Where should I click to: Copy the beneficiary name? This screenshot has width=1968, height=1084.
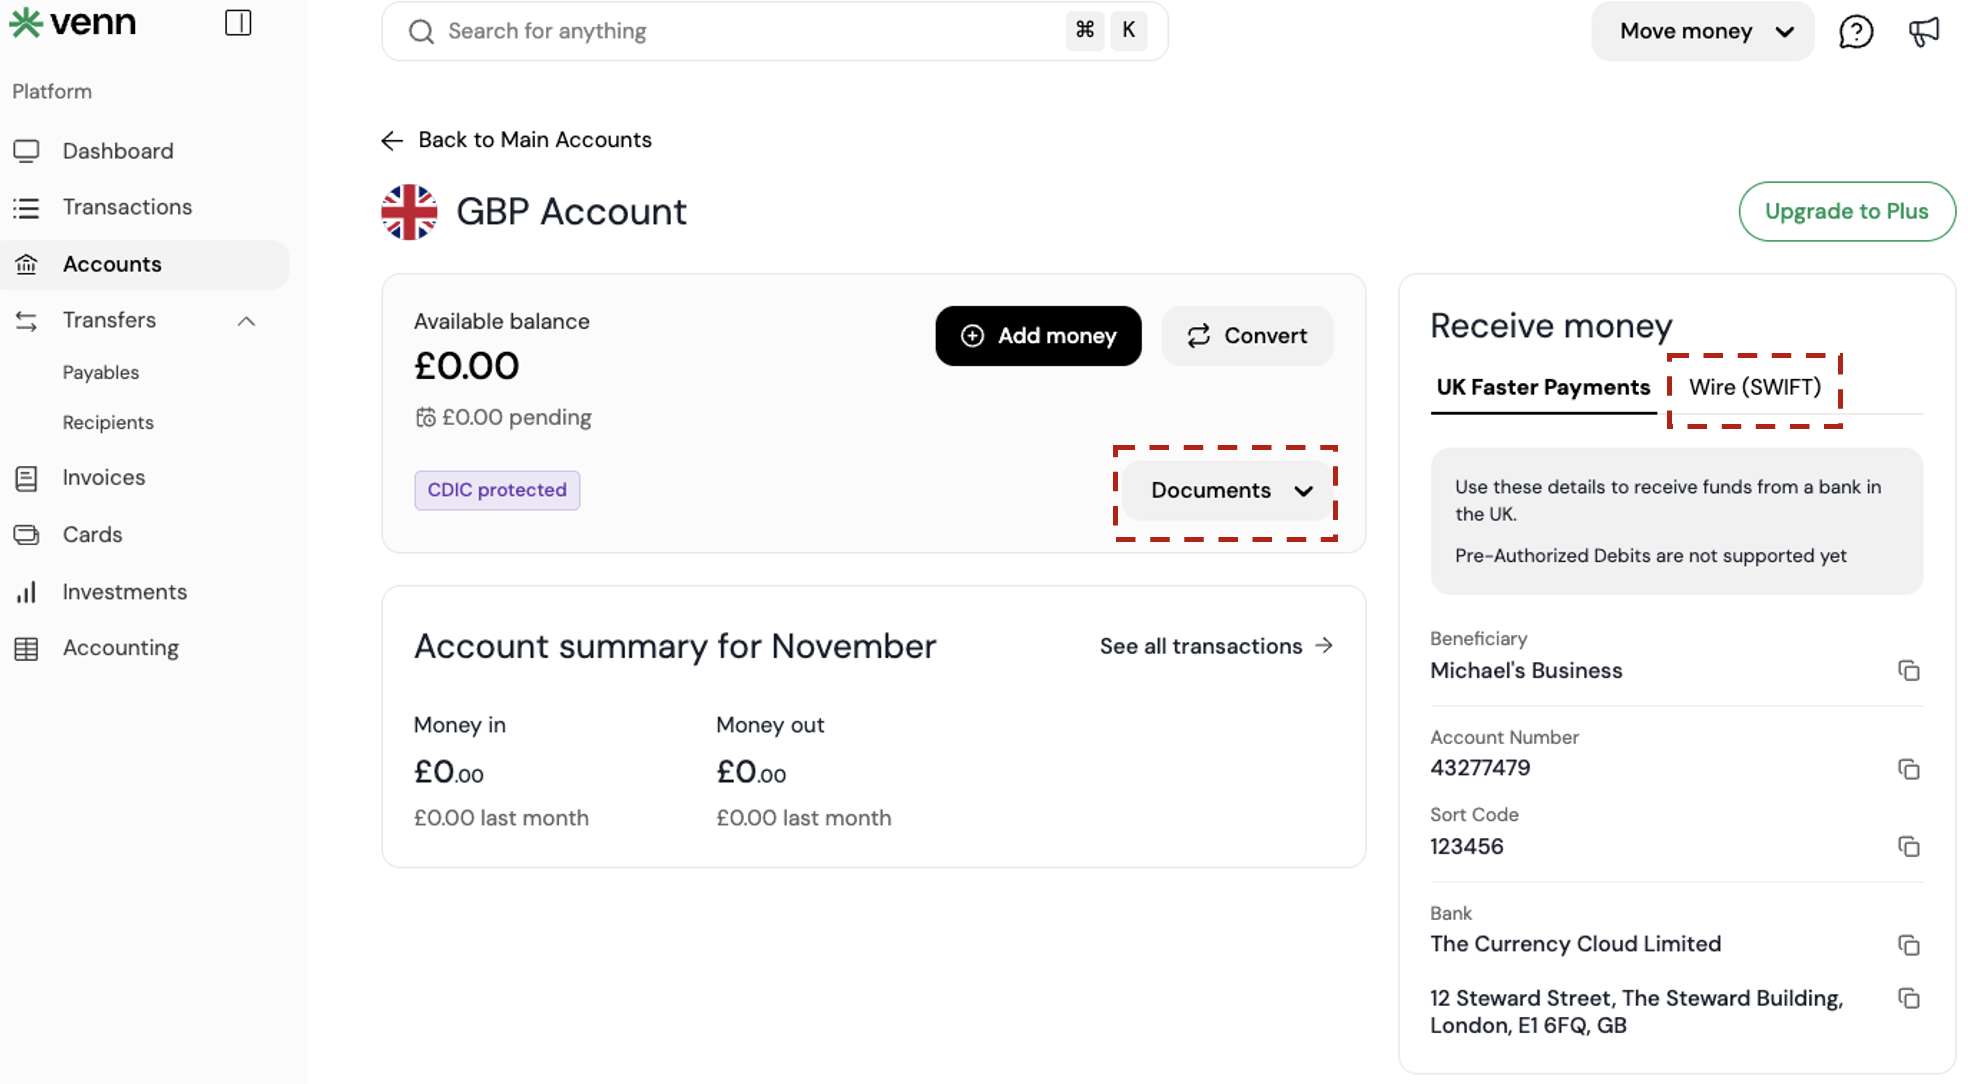tap(1908, 671)
